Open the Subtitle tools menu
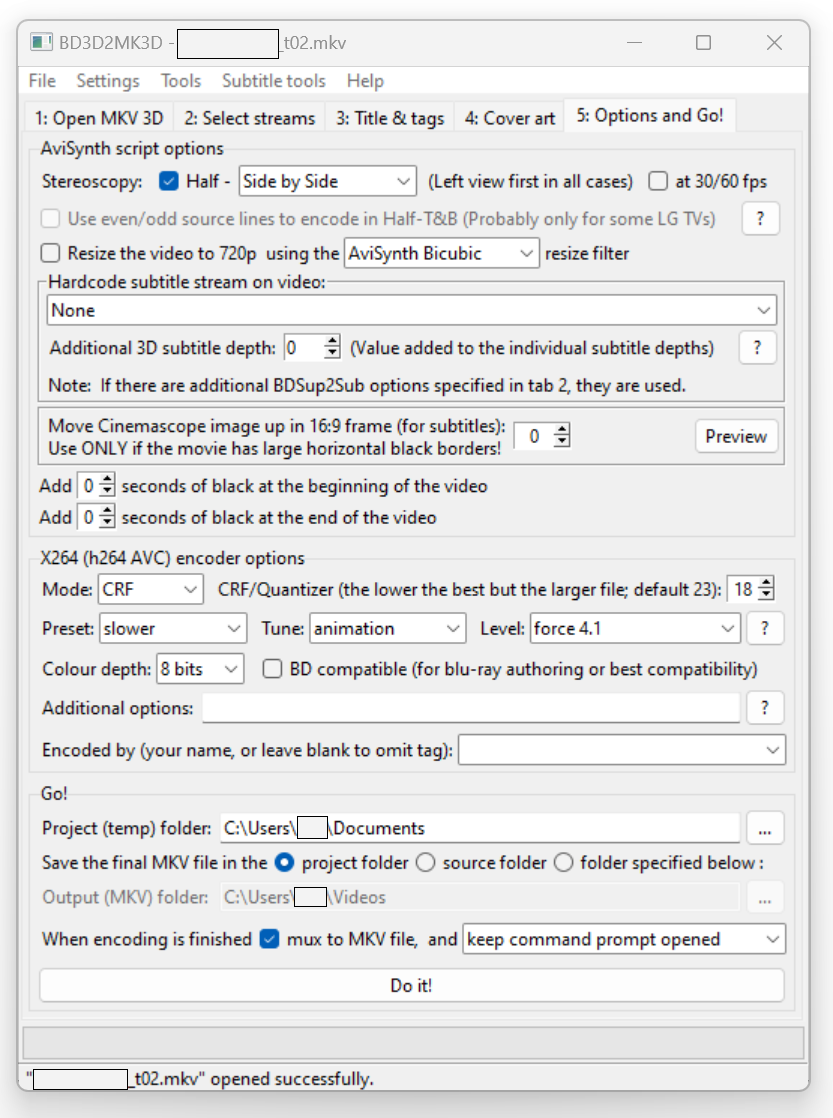This screenshot has width=833, height=1118. point(273,81)
